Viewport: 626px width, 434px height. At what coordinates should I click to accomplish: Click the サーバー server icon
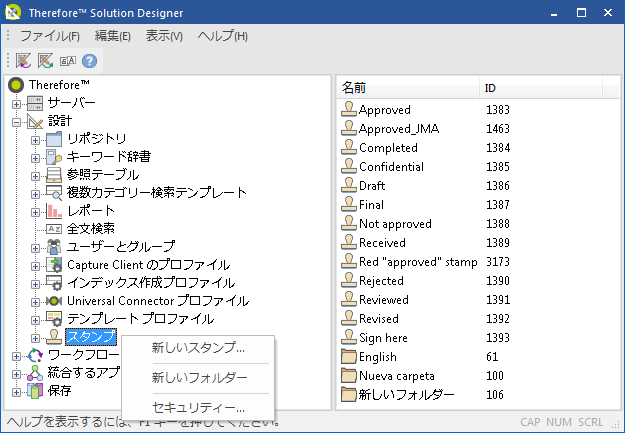pyautogui.click(x=35, y=103)
